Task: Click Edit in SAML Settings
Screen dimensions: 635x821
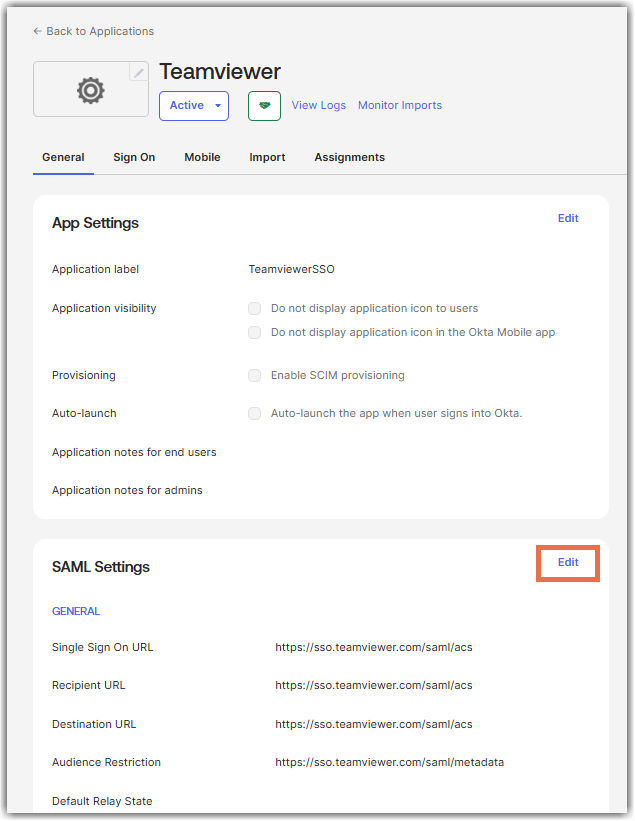Action: (568, 562)
